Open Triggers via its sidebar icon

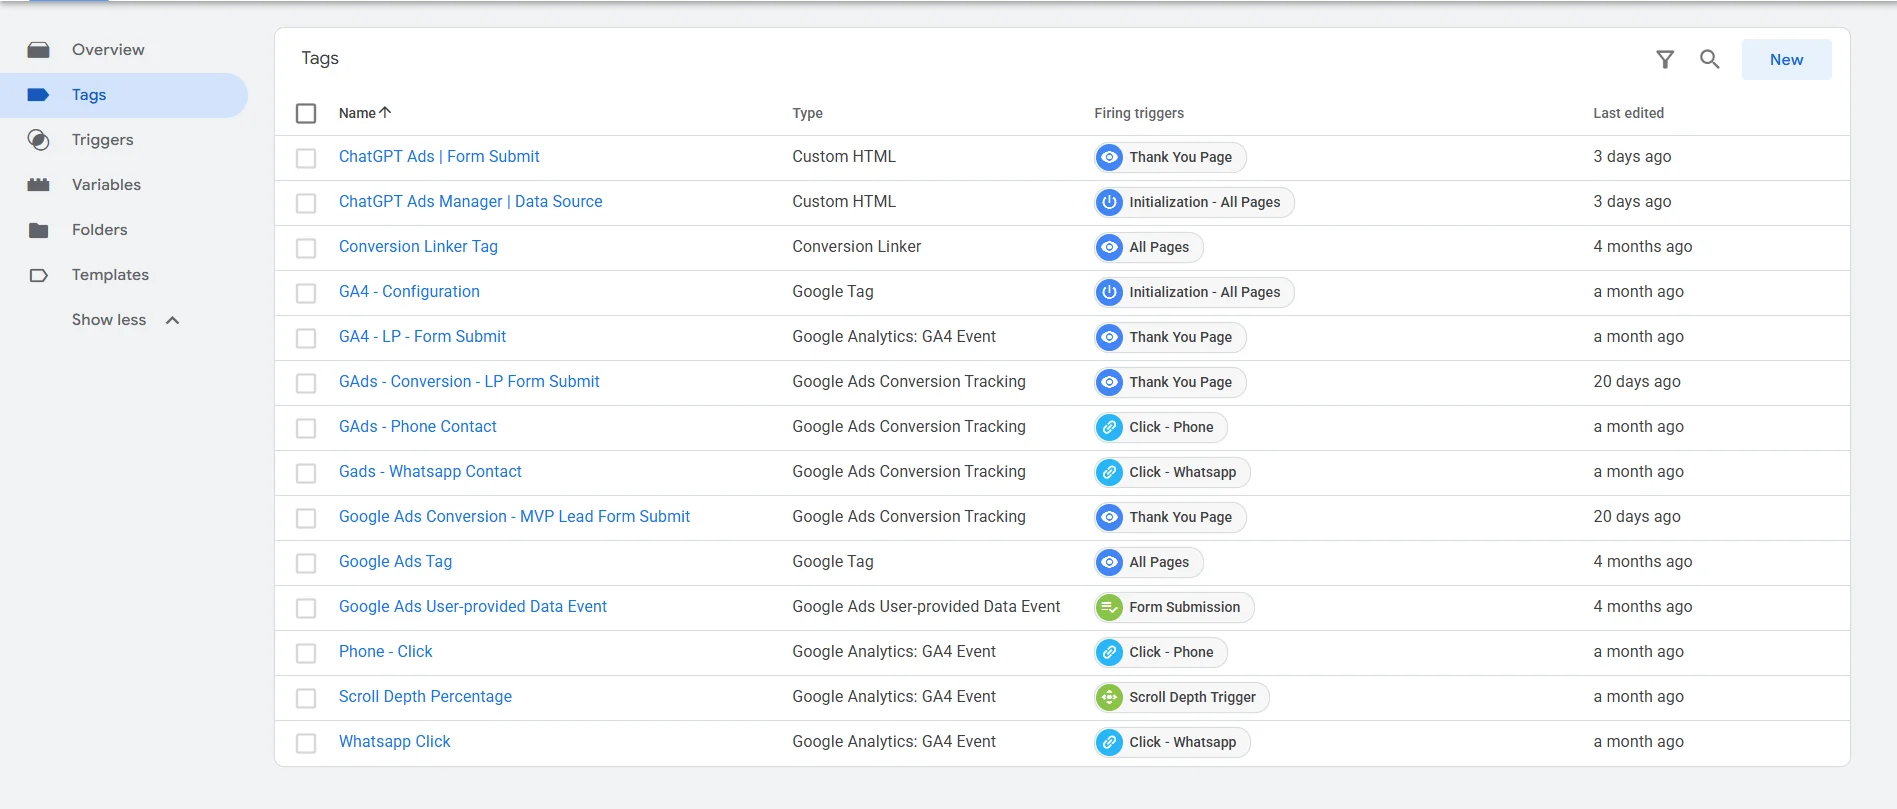click(39, 140)
